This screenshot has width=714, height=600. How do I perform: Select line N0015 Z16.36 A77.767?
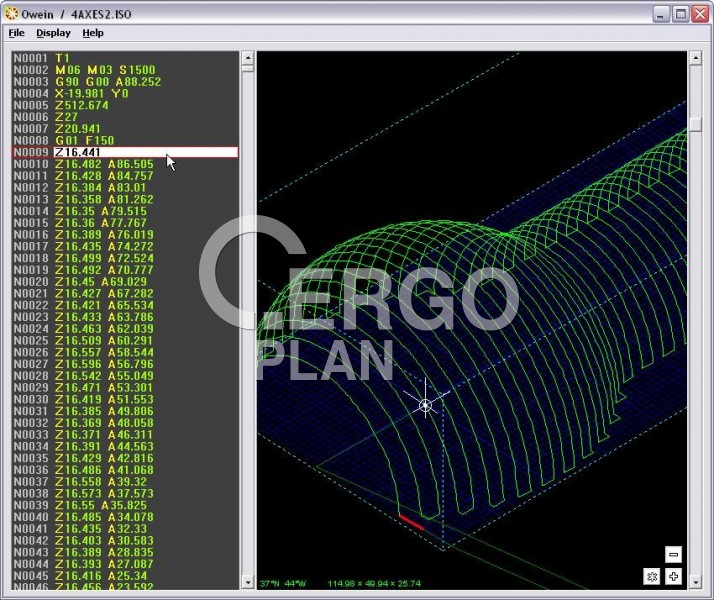125,223
